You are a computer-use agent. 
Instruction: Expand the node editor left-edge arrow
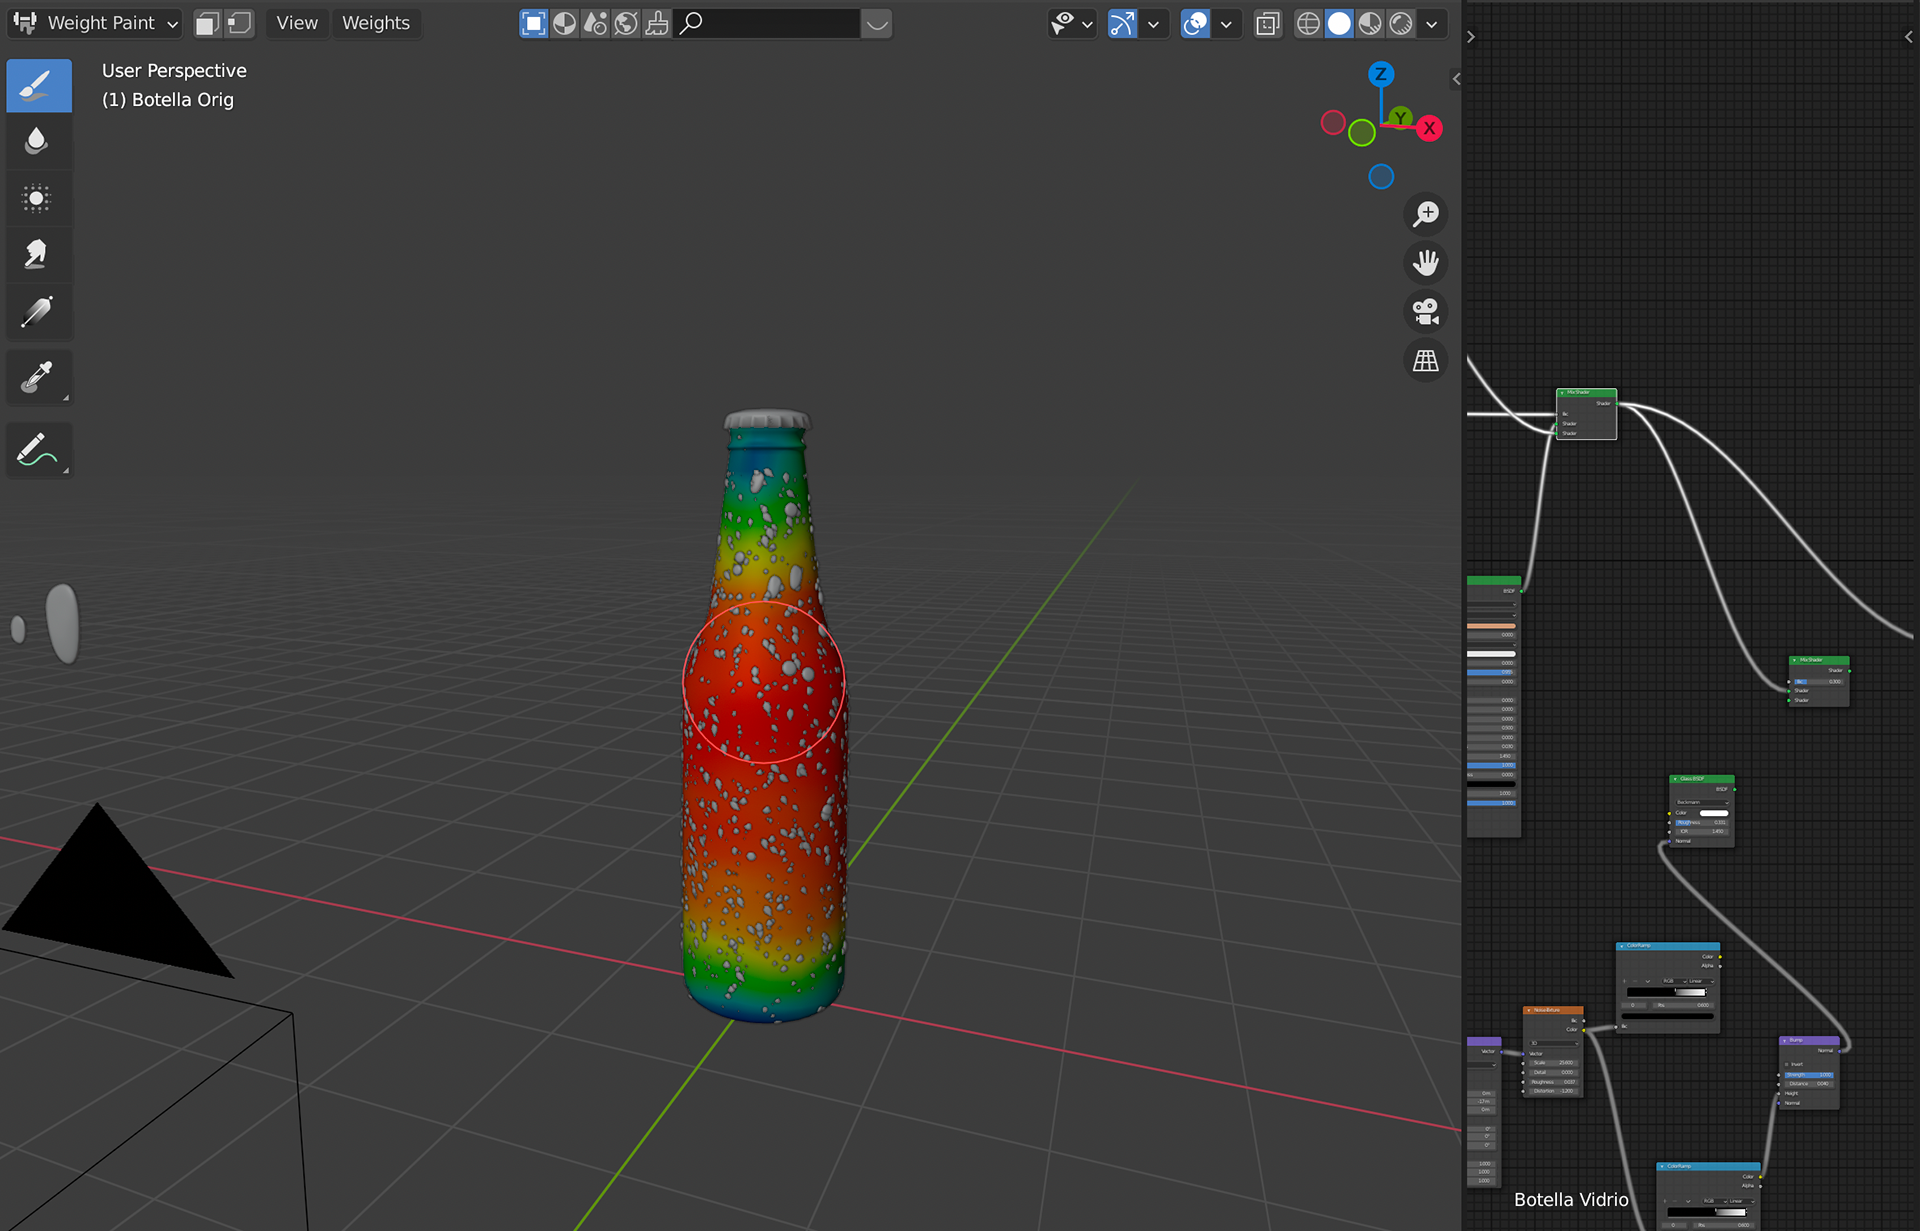(1471, 37)
